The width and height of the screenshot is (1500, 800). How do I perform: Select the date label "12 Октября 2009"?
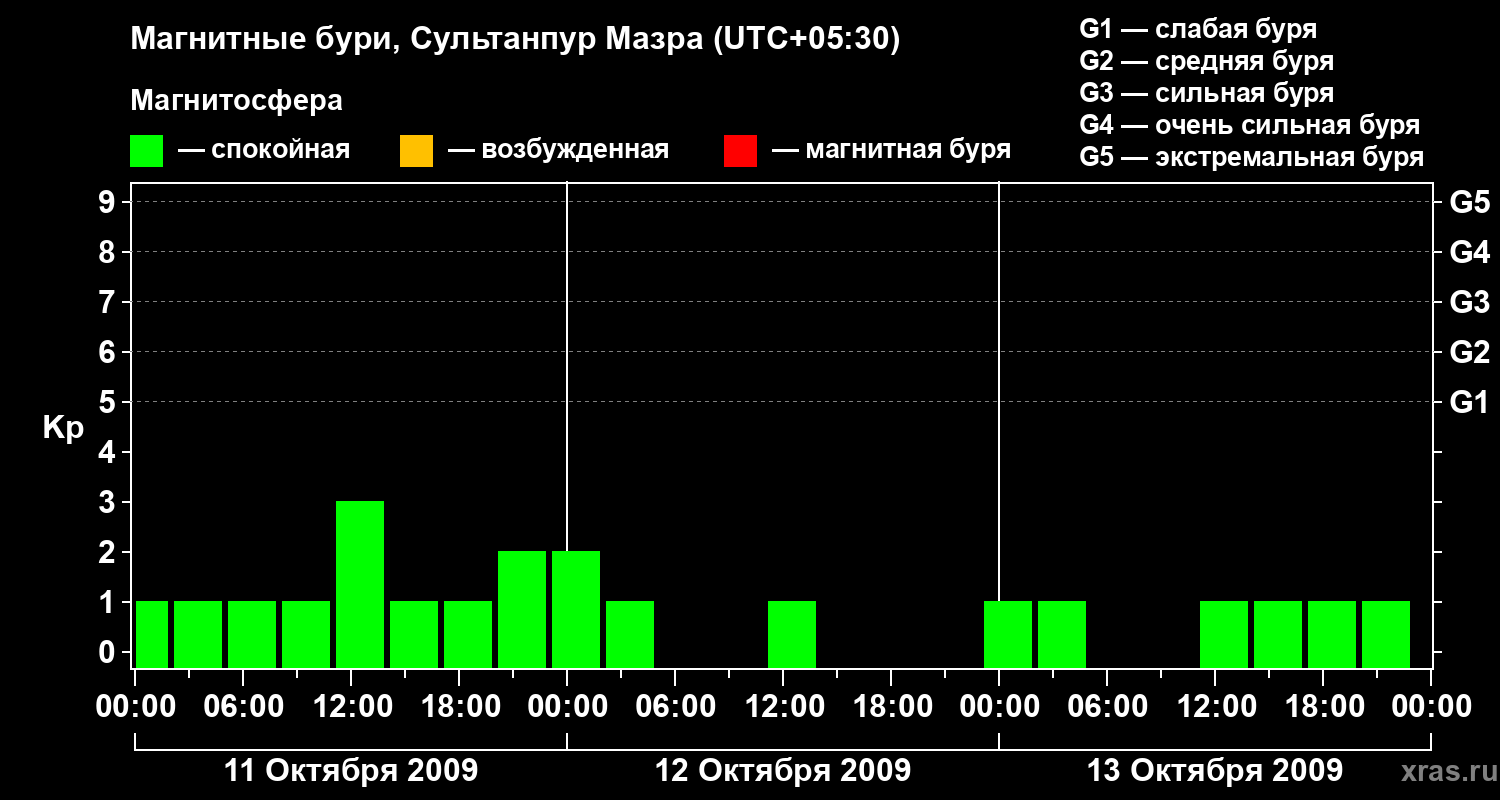(783, 771)
